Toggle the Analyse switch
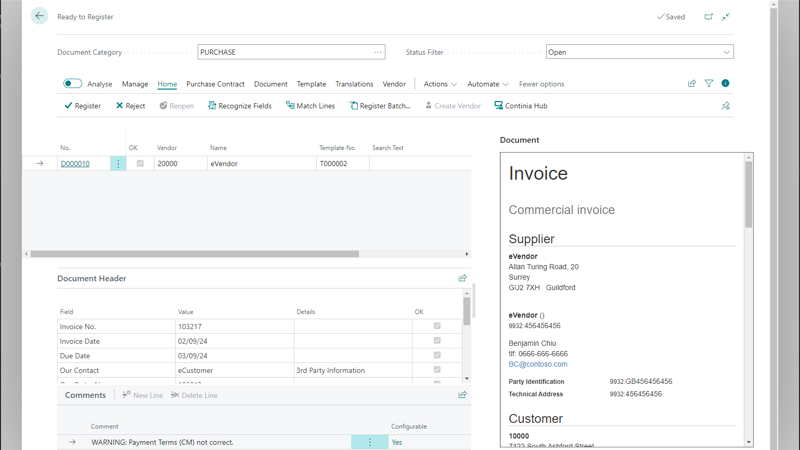The width and height of the screenshot is (800, 450). tap(73, 84)
